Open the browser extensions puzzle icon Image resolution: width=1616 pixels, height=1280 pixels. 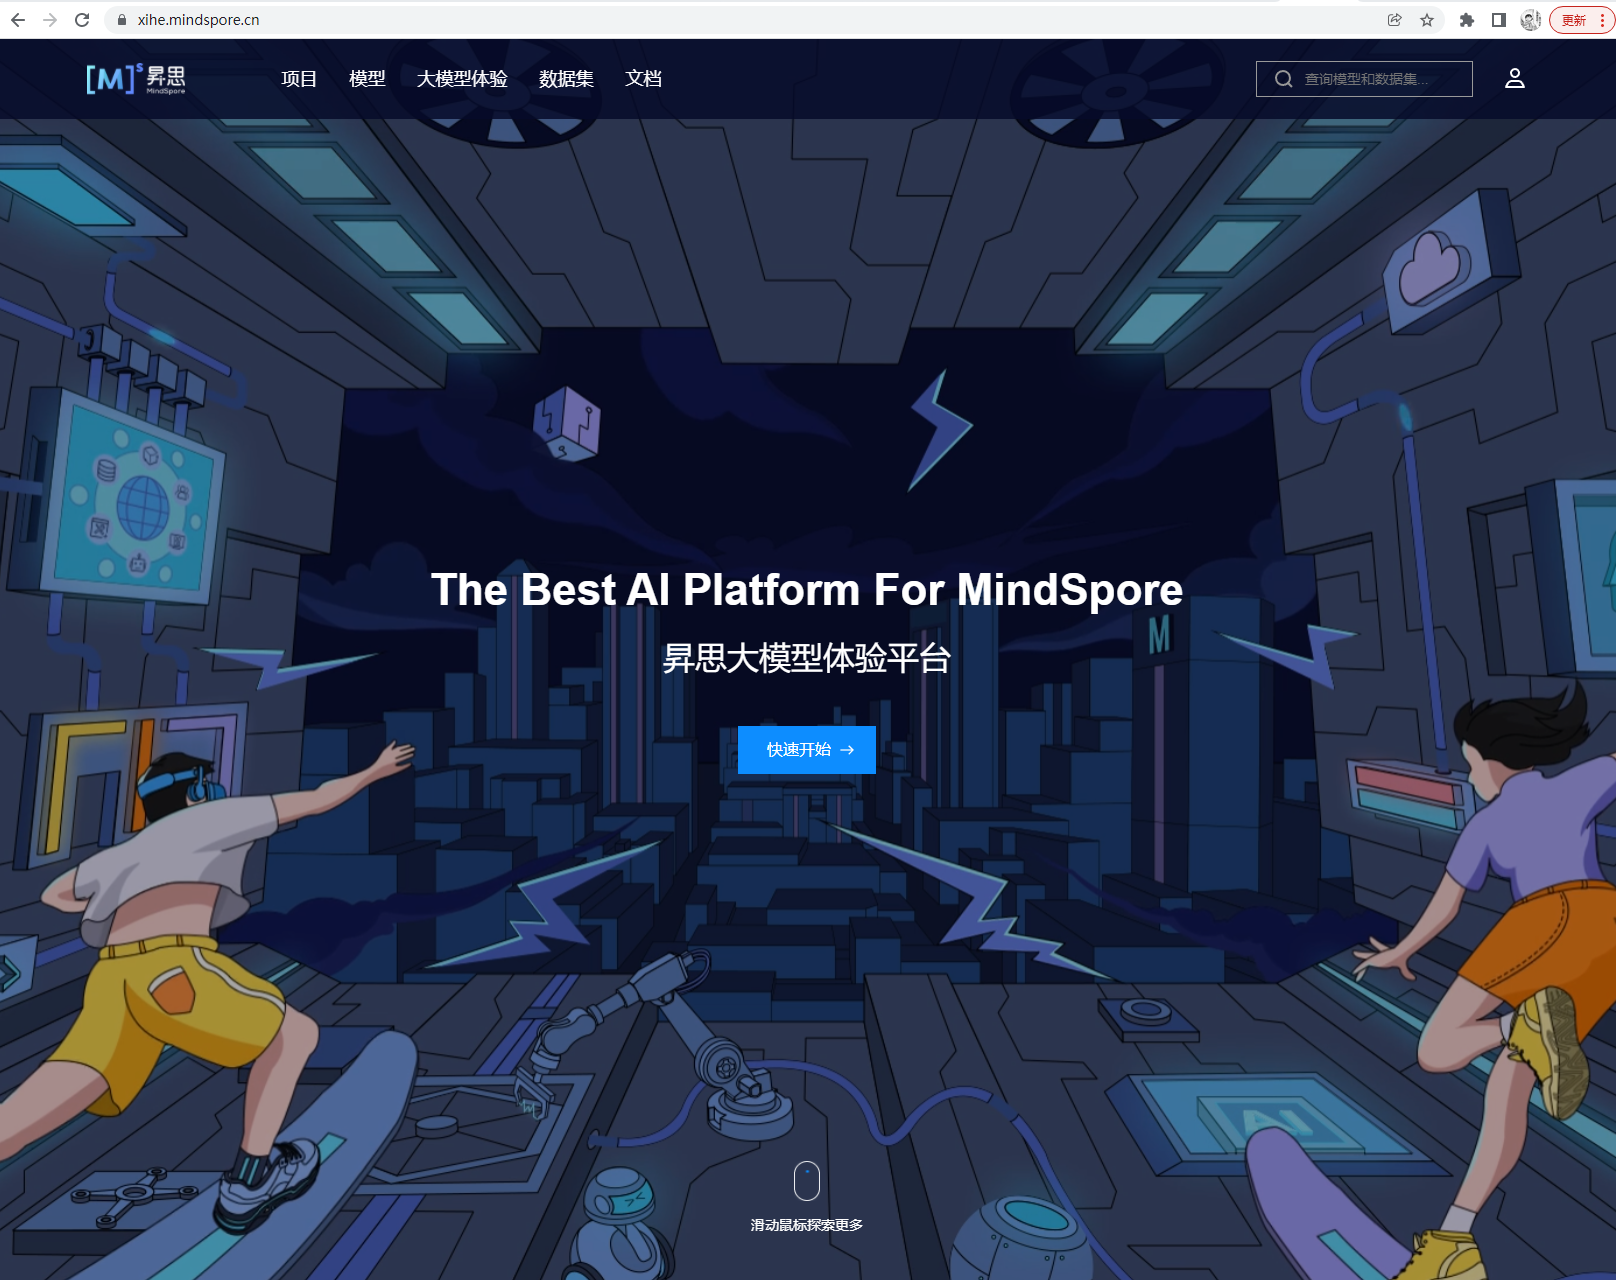coord(1467,20)
